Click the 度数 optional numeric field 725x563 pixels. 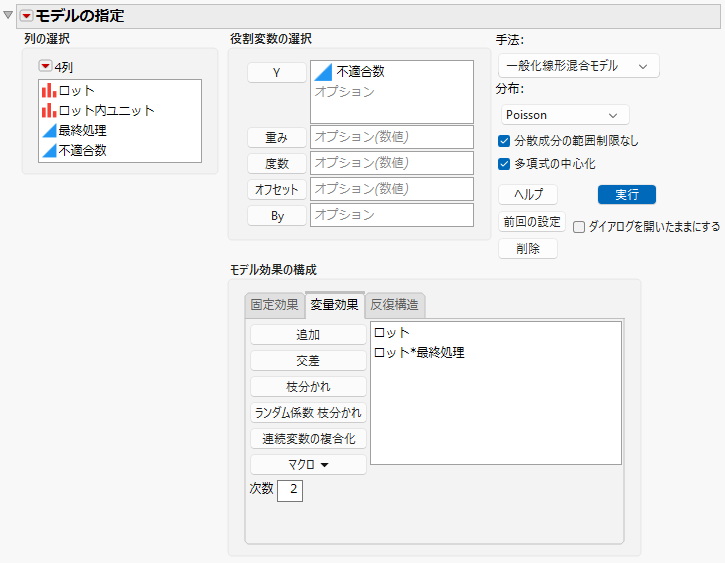(392, 163)
